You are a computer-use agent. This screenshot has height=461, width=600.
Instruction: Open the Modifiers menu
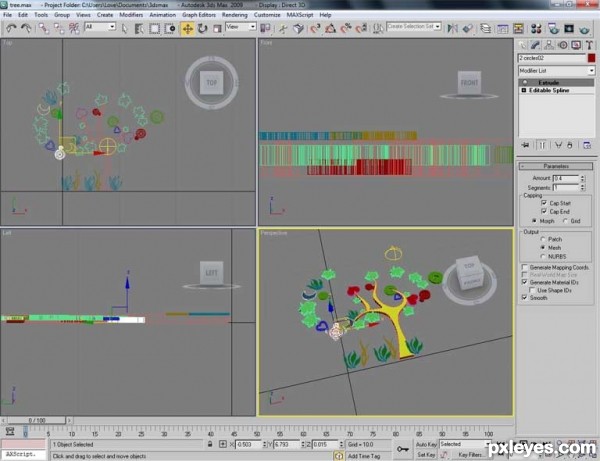click(131, 15)
